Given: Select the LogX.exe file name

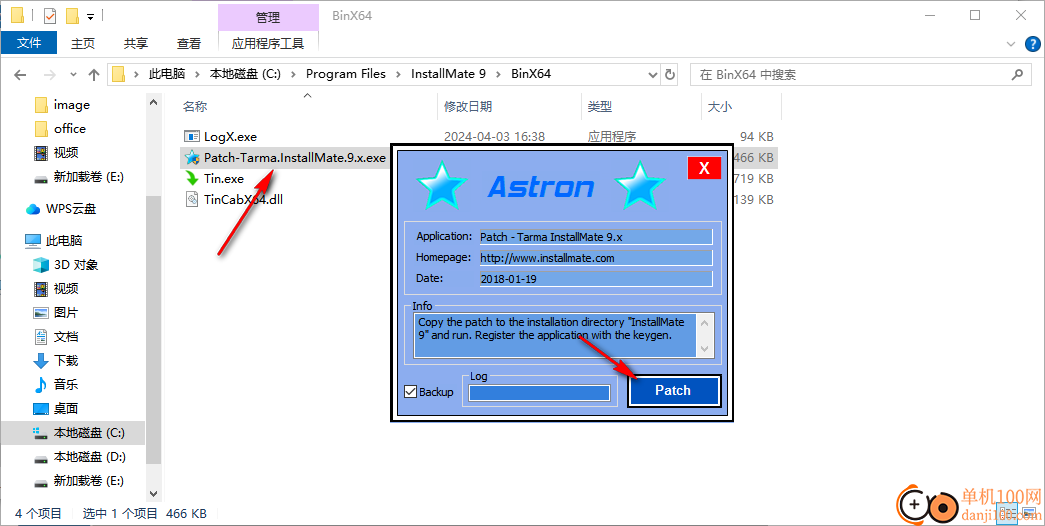Looking at the screenshot, I should [230, 137].
